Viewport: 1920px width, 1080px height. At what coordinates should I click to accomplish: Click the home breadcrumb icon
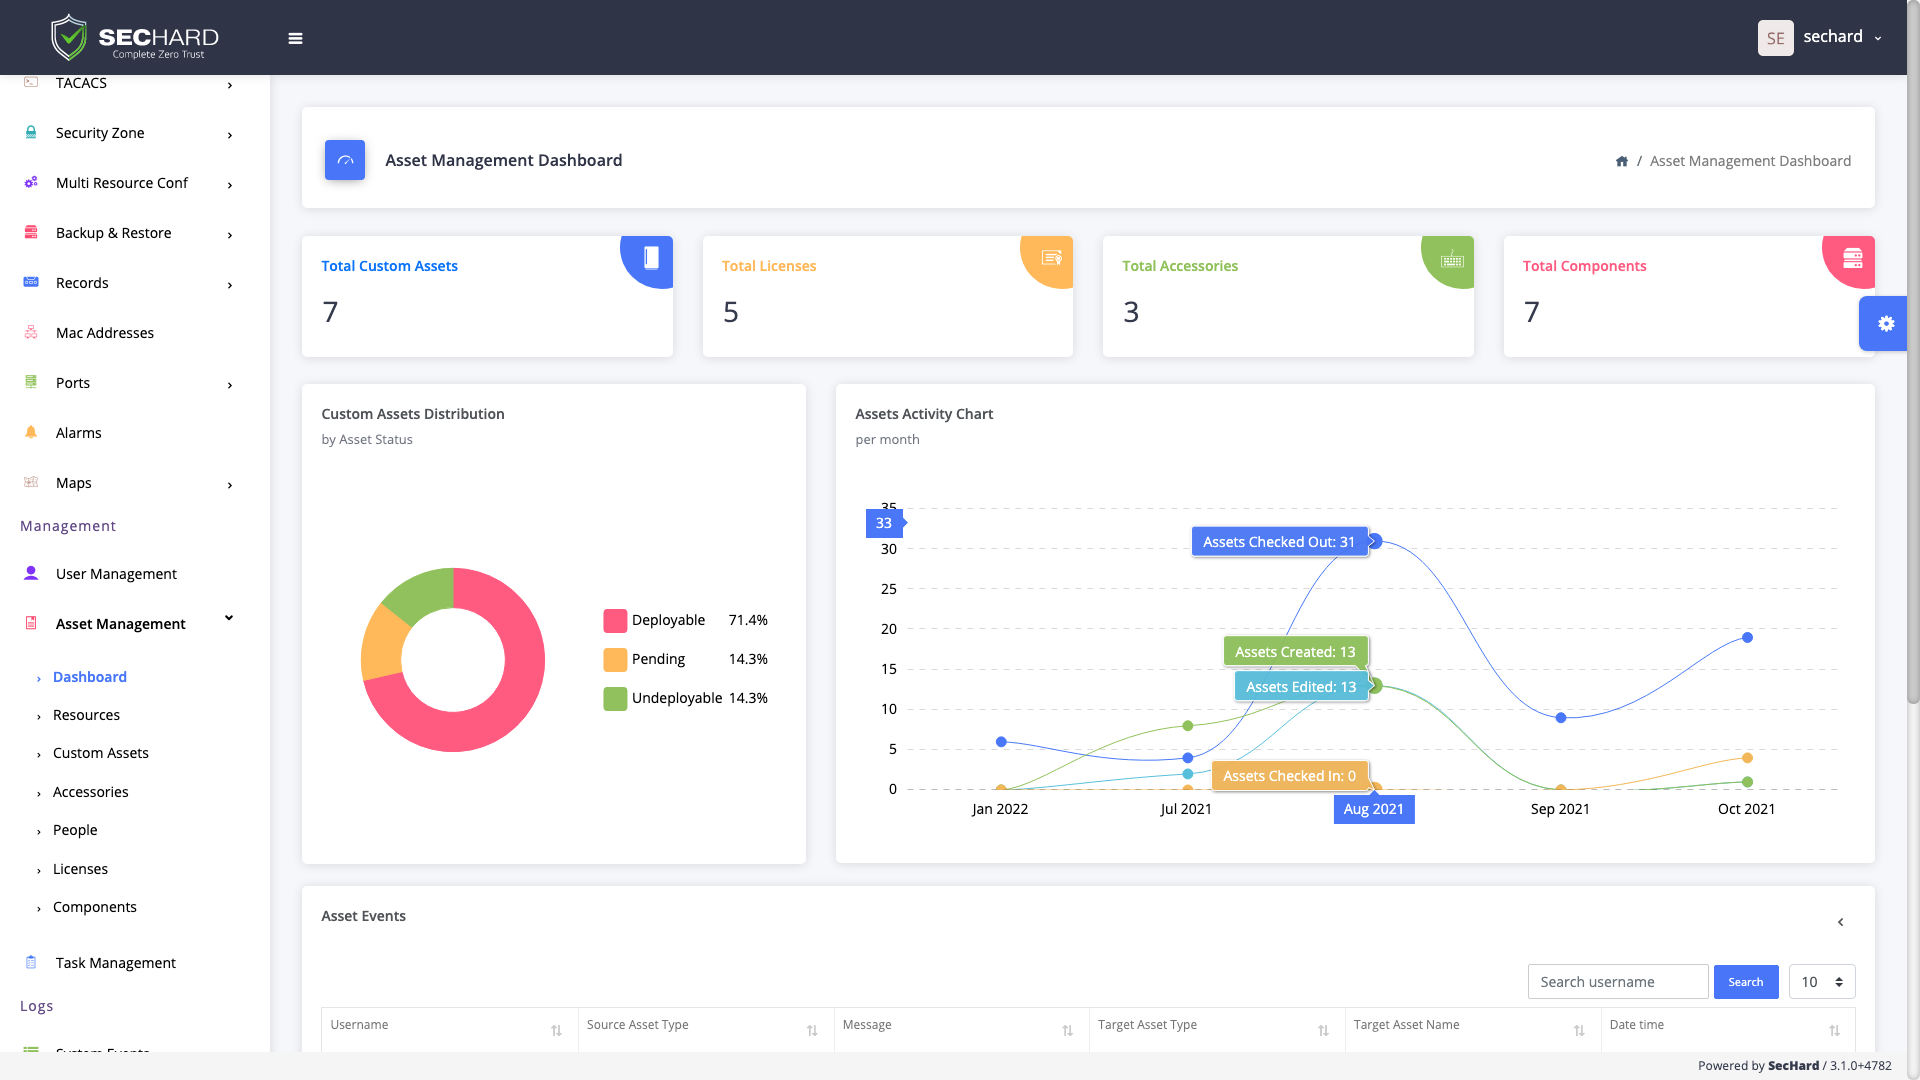(x=1622, y=161)
